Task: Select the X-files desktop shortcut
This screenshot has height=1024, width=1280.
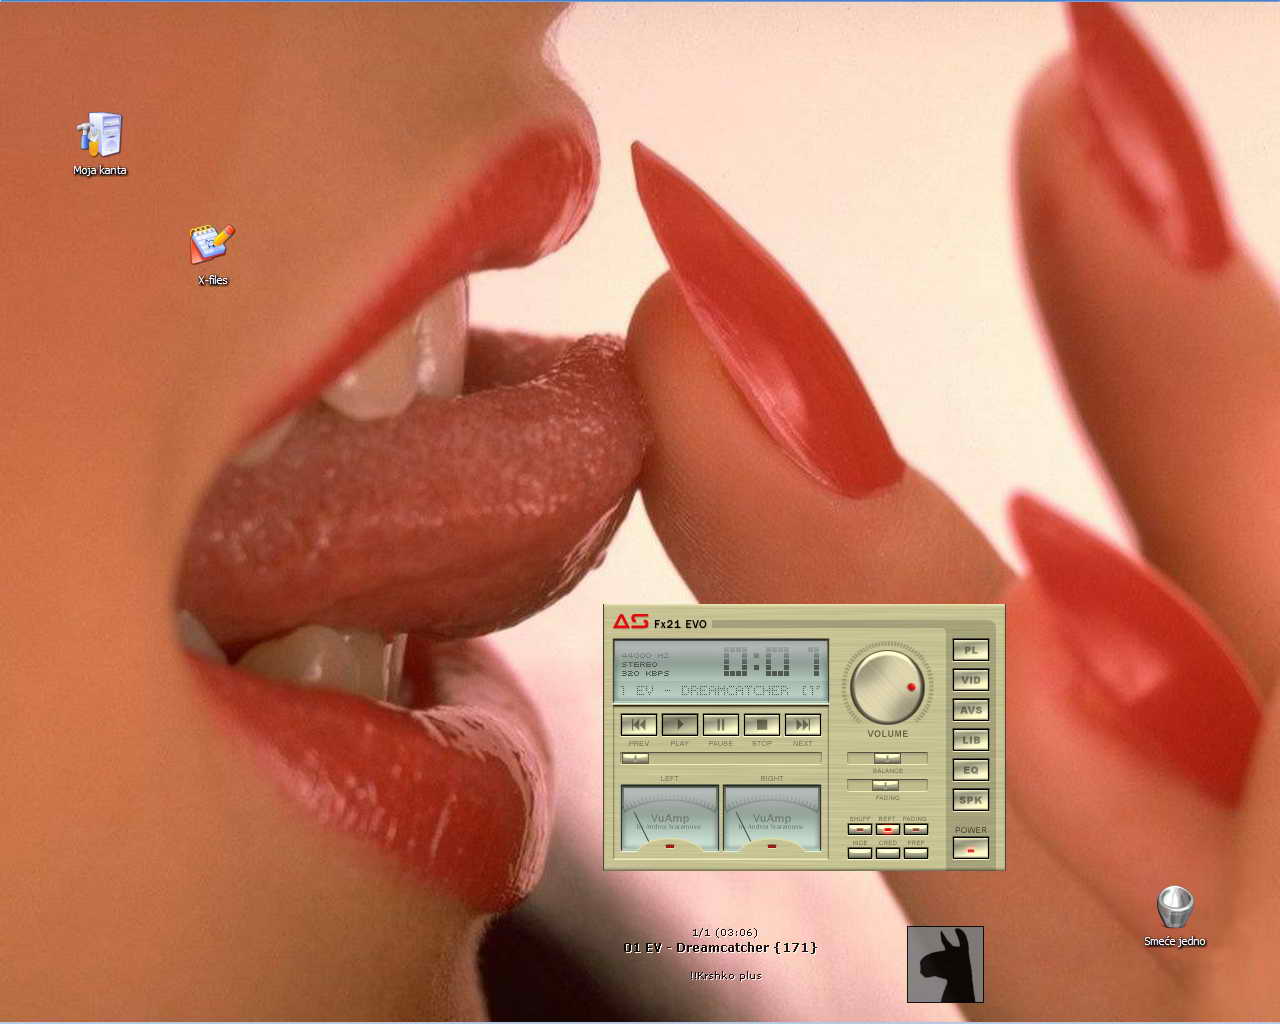Action: 212,255
